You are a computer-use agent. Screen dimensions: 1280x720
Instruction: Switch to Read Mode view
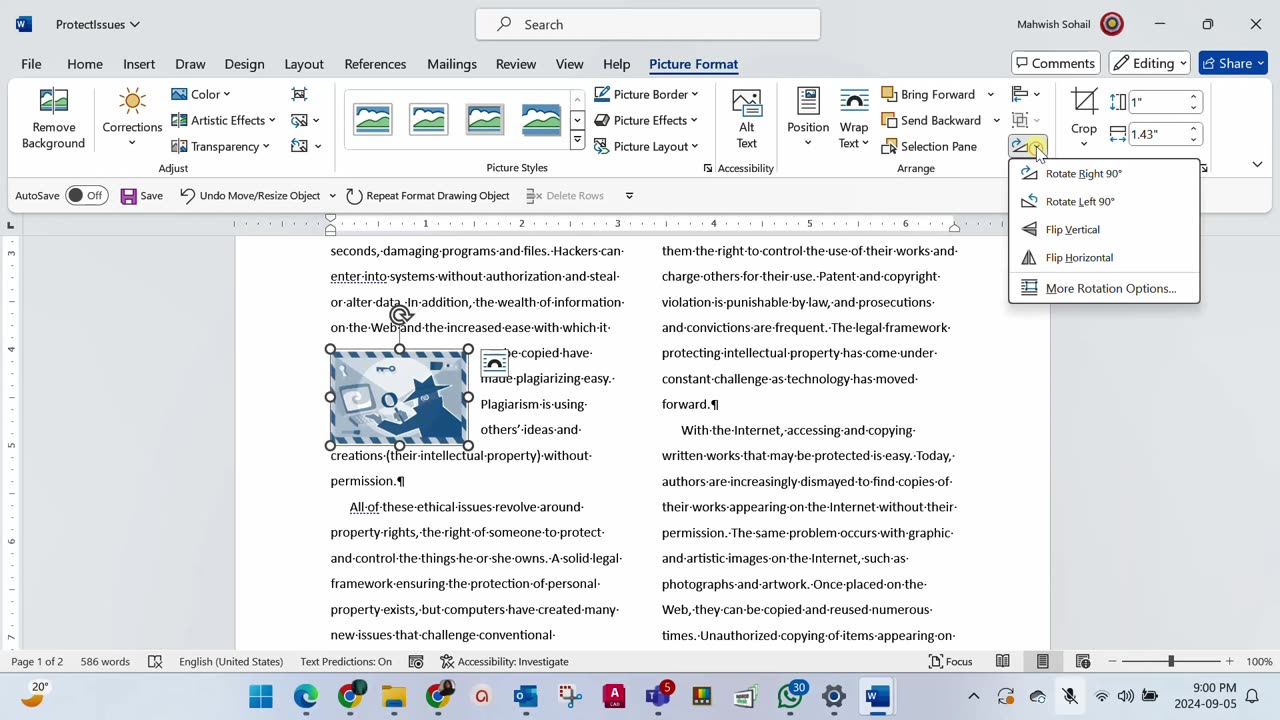[x=1002, y=661]
